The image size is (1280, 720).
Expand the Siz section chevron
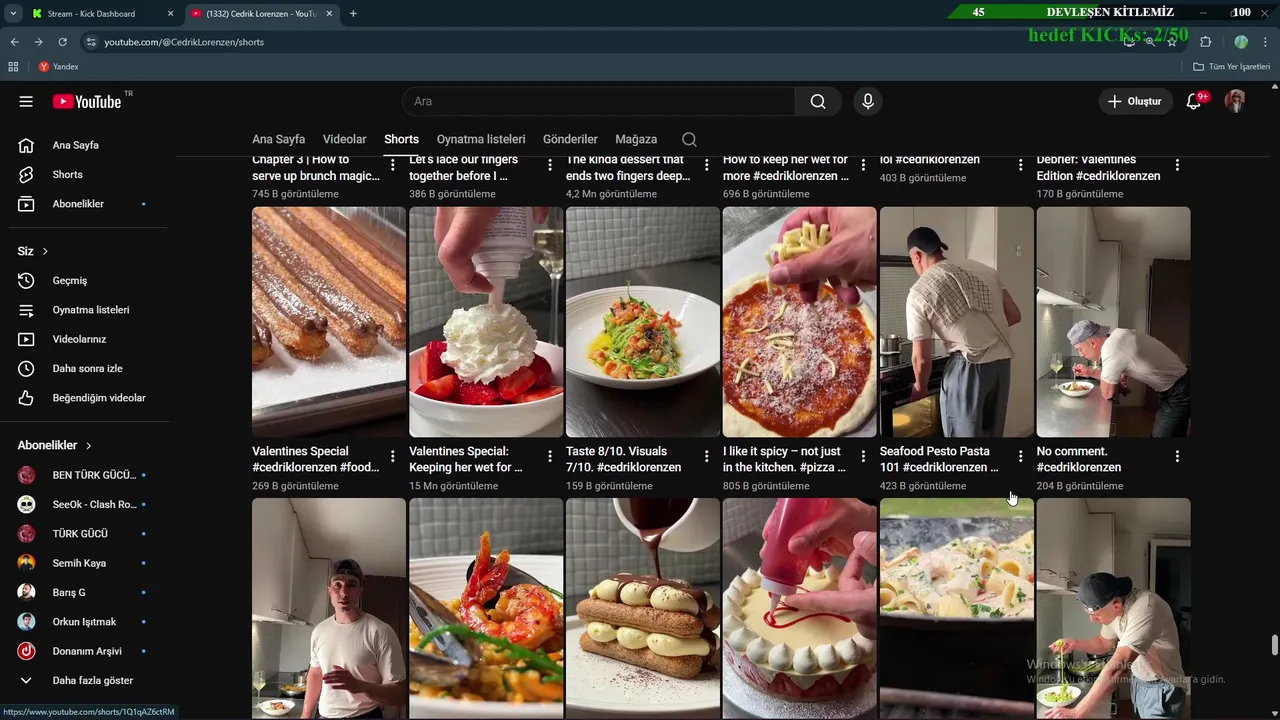coord(45,251)
